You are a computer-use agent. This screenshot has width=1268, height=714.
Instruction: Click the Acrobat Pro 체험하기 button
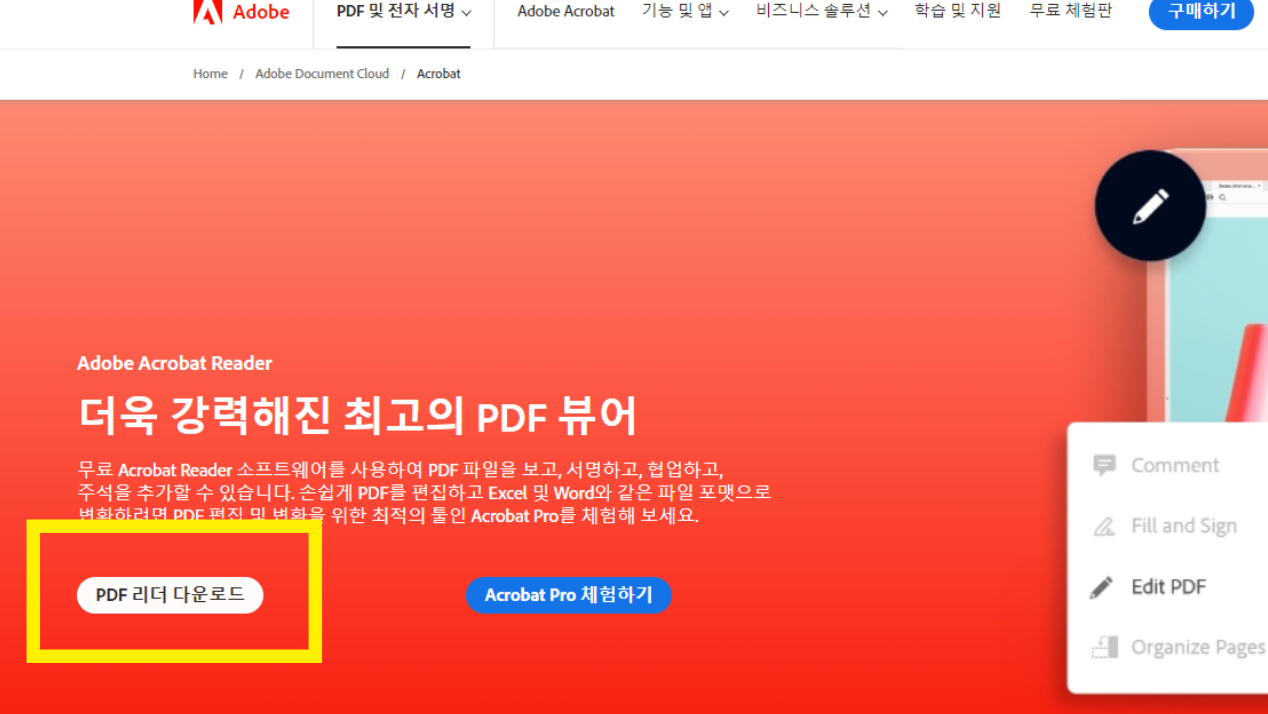tap(568, 594)
